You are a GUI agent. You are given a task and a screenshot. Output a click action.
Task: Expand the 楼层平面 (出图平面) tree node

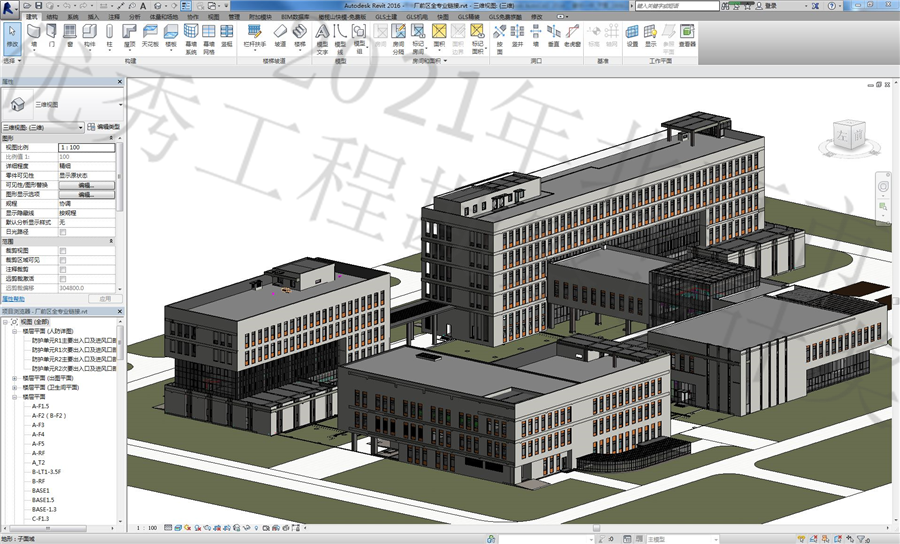(13, 378)
